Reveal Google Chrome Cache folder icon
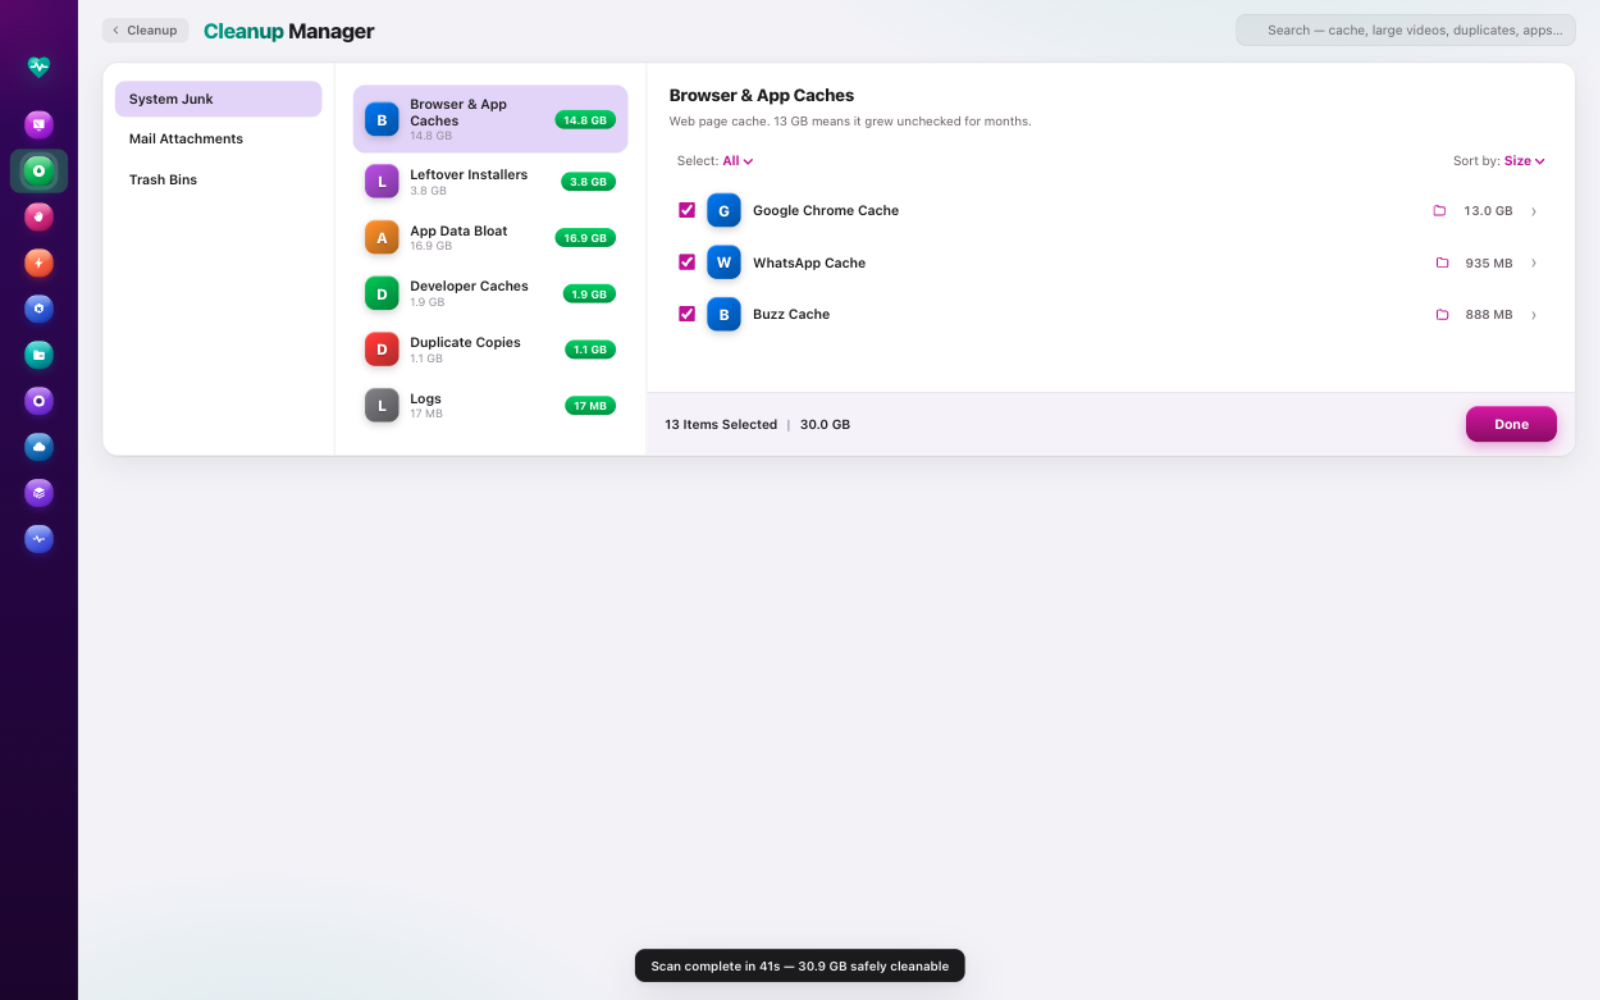 click(1440, 211)
